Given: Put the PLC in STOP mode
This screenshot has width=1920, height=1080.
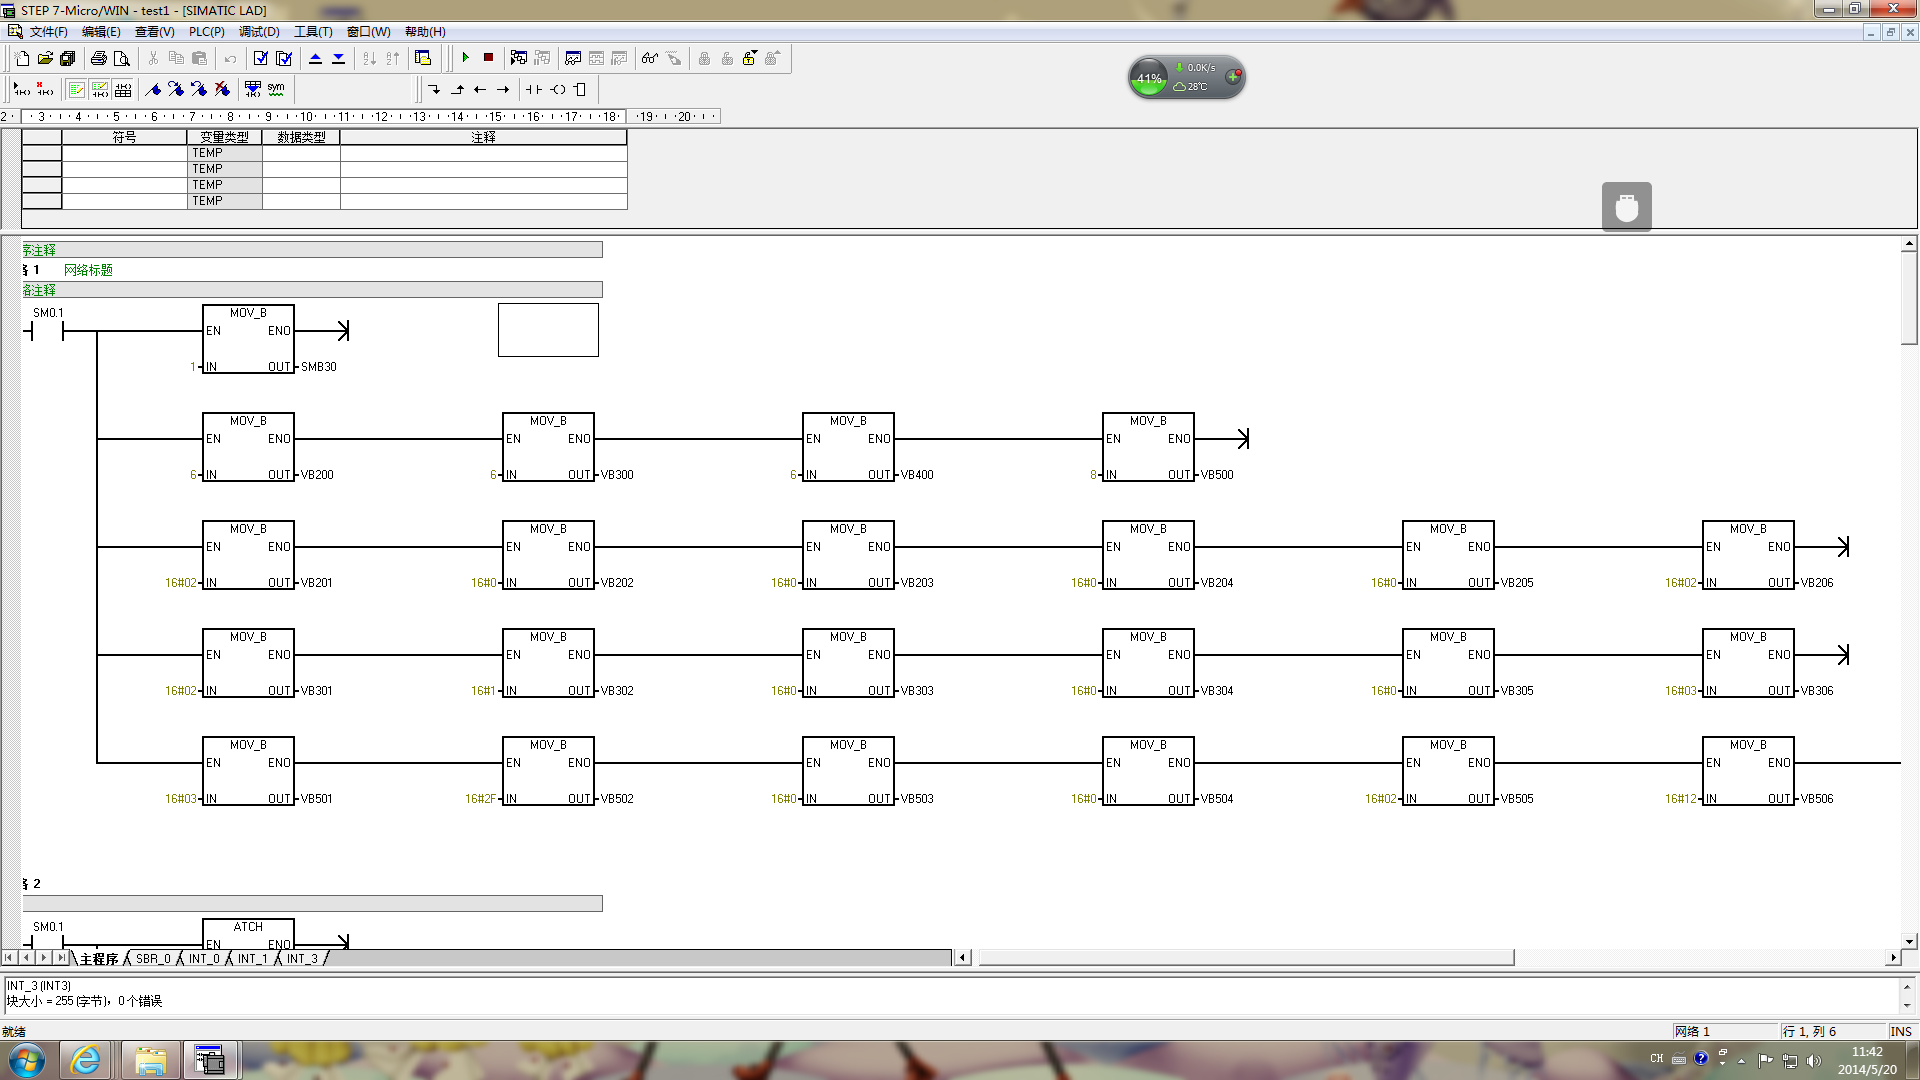Looking at the screenshot, I should coord(489,58).
